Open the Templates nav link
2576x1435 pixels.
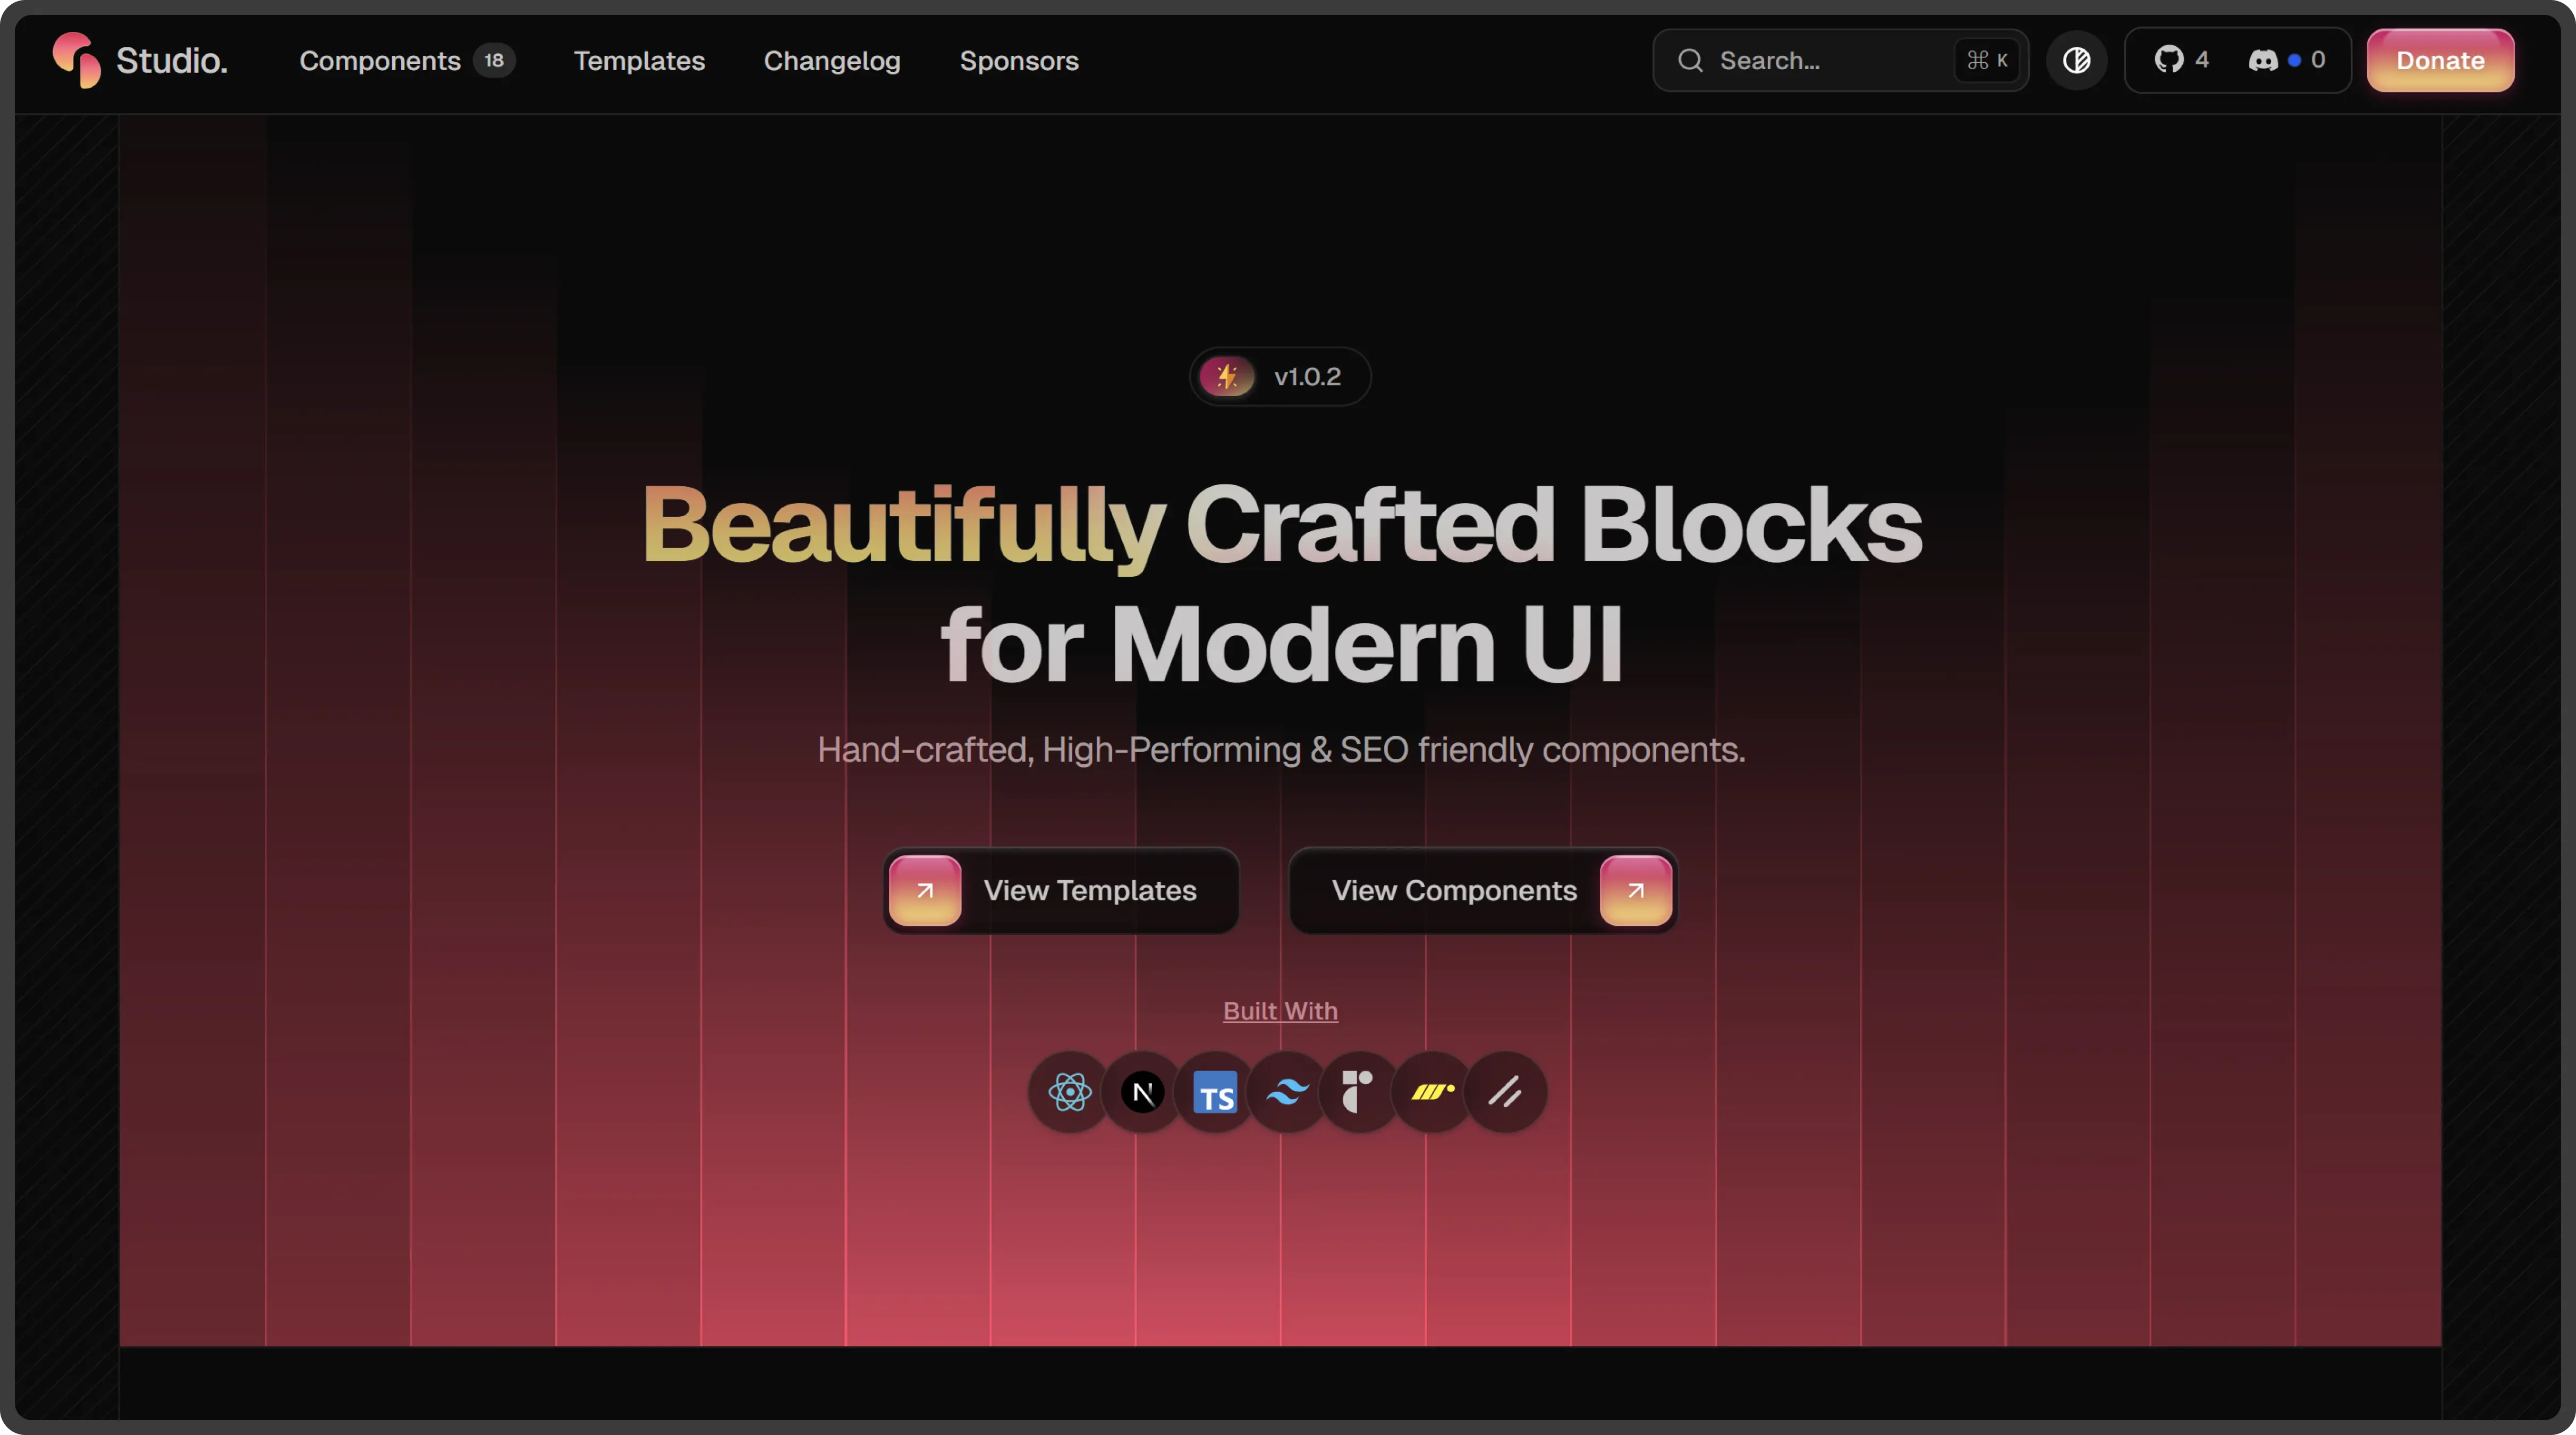pyautogui.click(x=639, y=61)
